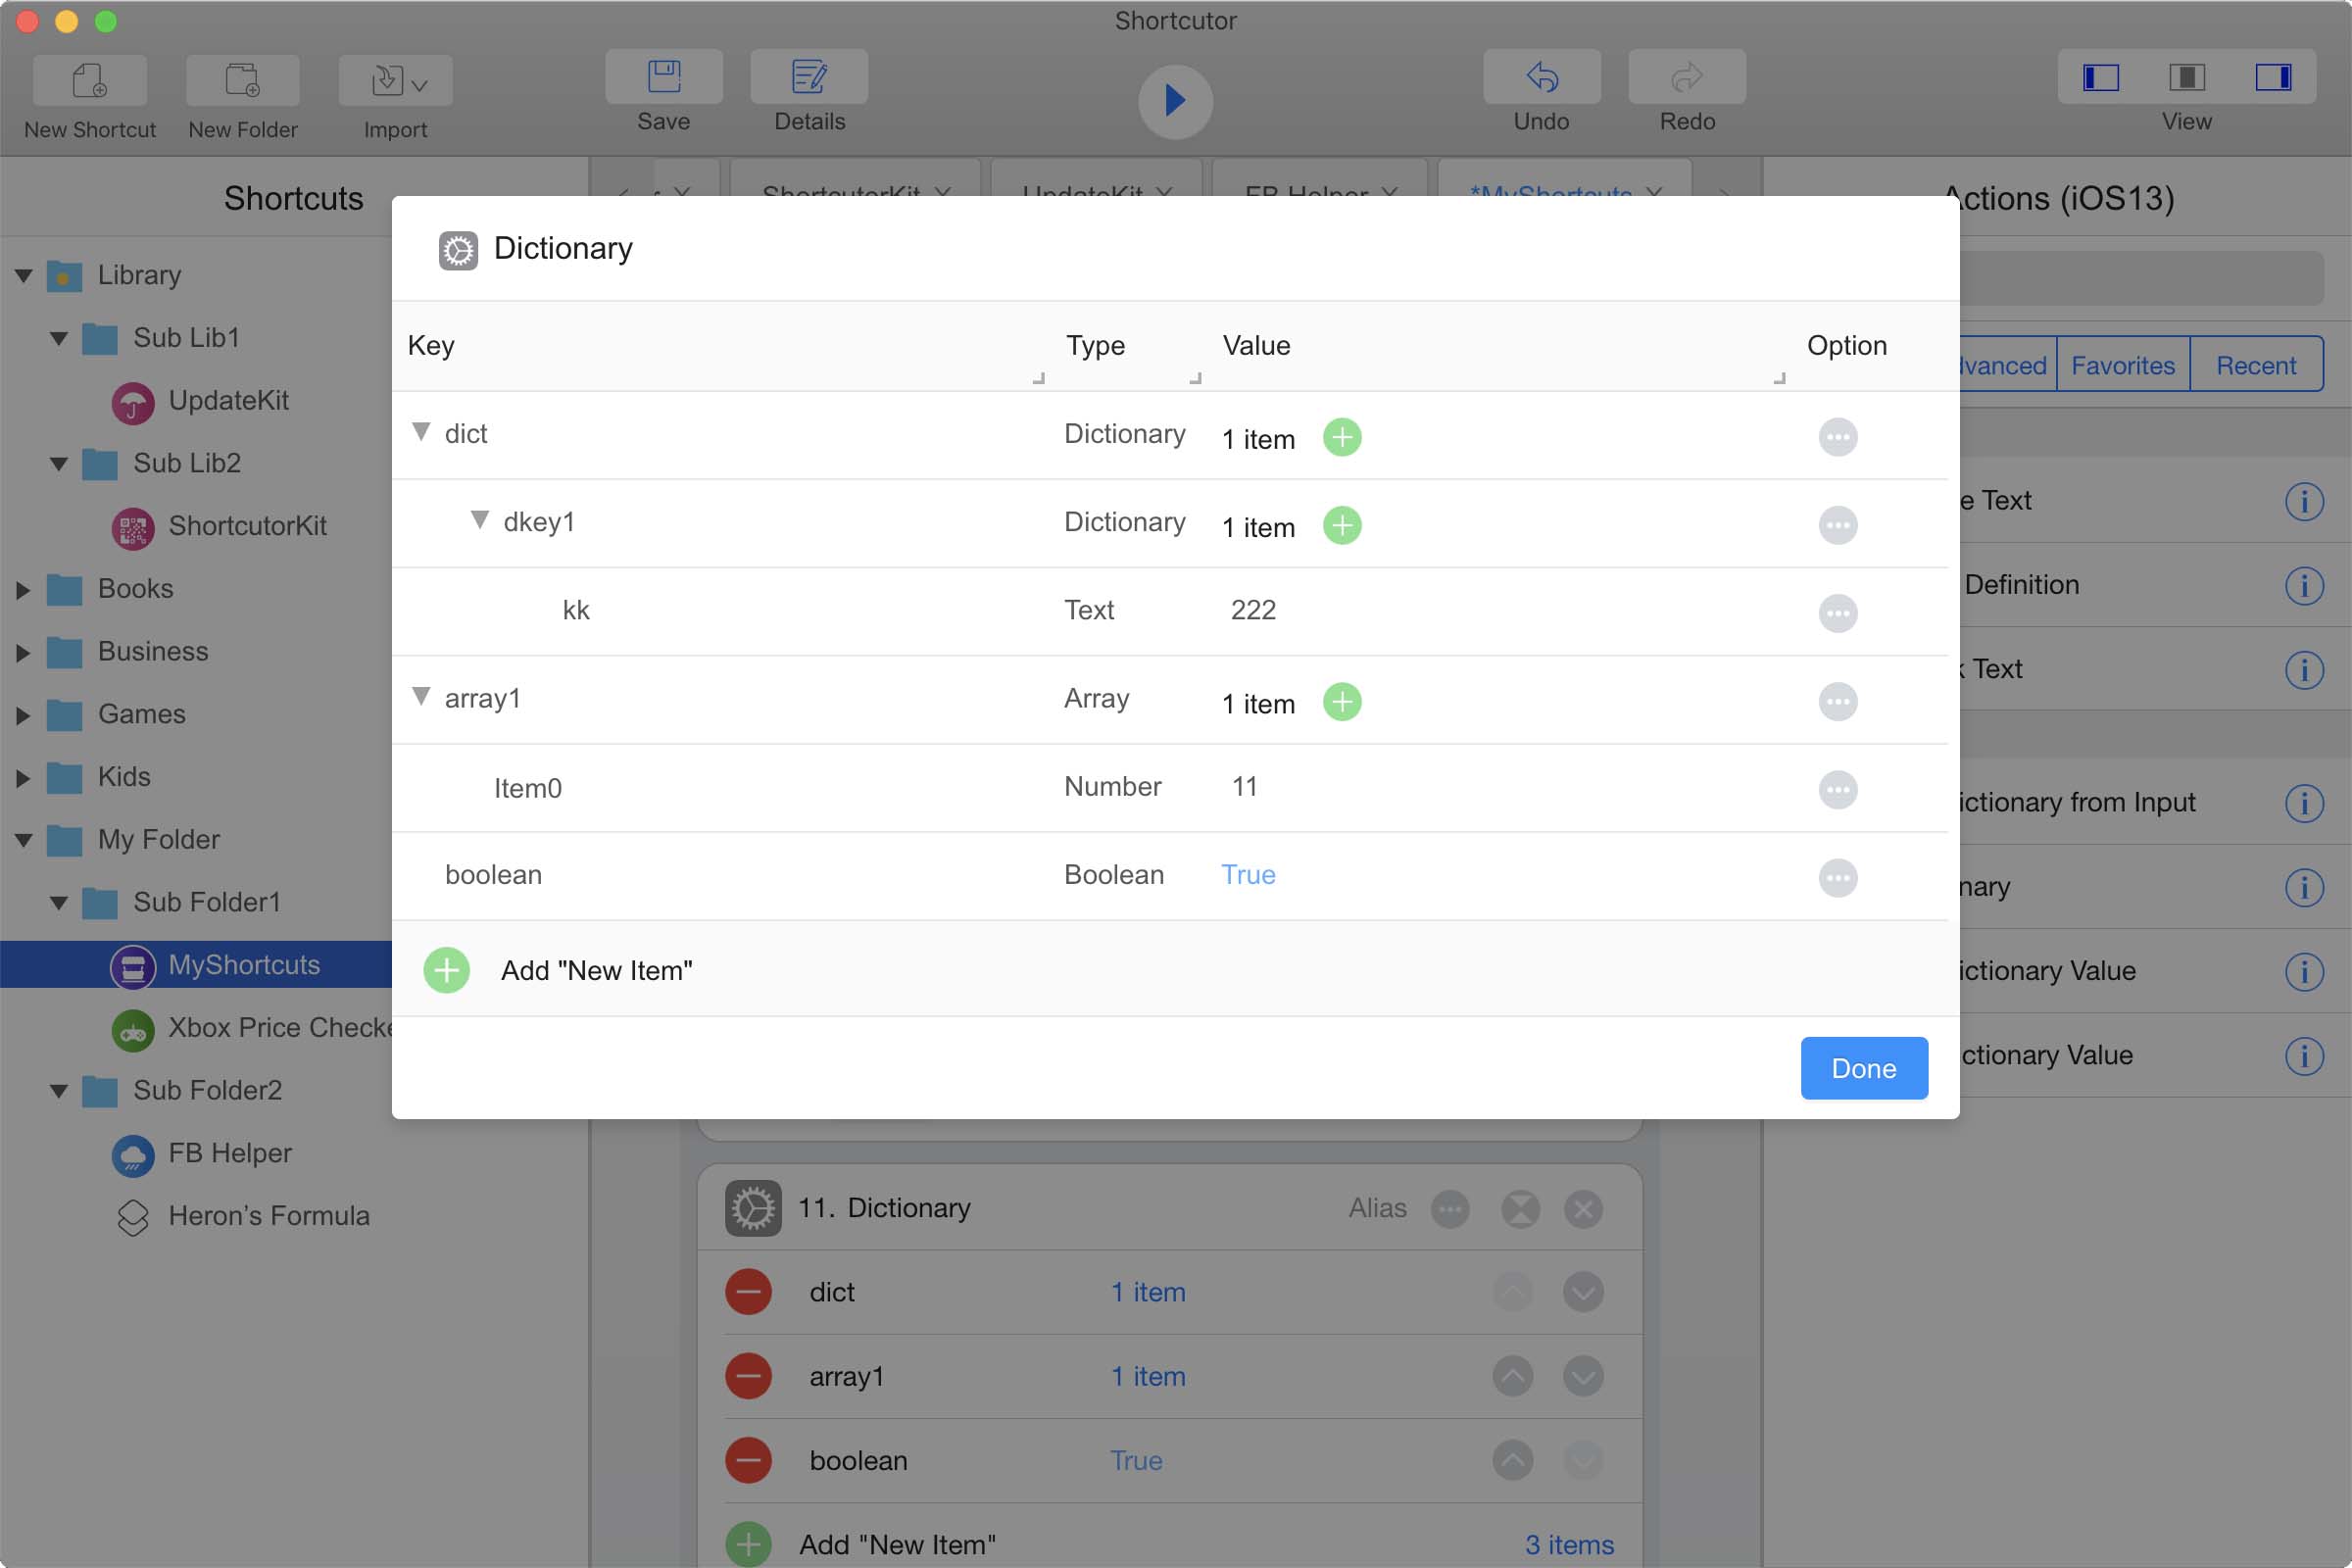
Task: Open the Import dropdown
Action: pos(396,81)
